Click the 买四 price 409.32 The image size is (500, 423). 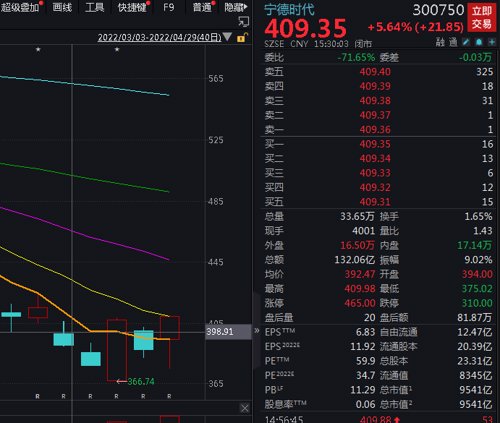click(375, 187)
